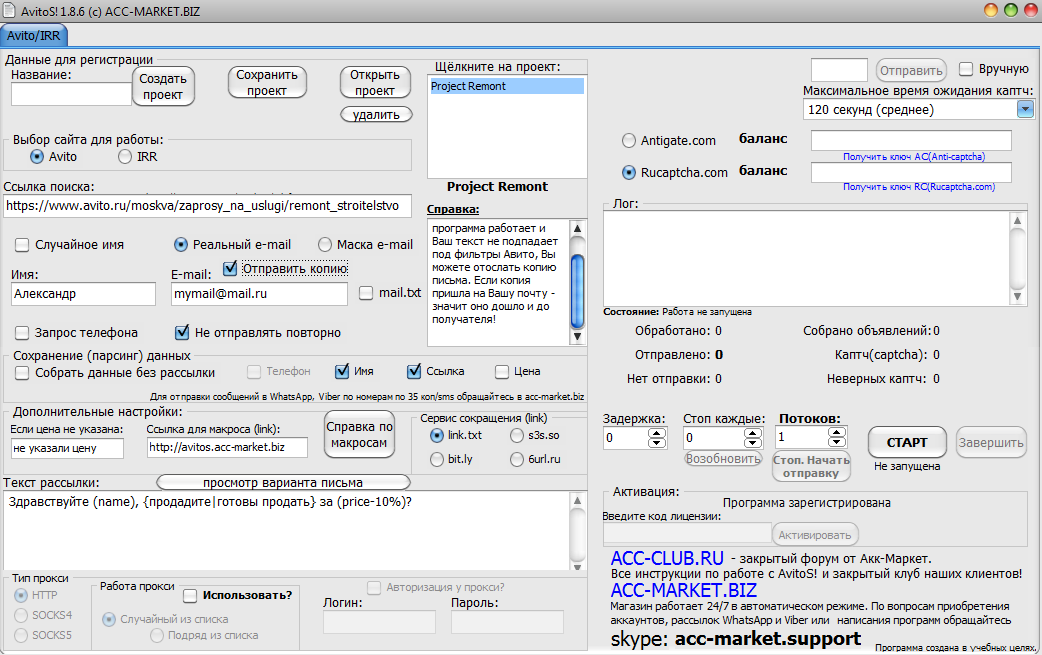Click the Имя field containing Александр
The height and width of the screenshot is (655, 1042).
84,294
